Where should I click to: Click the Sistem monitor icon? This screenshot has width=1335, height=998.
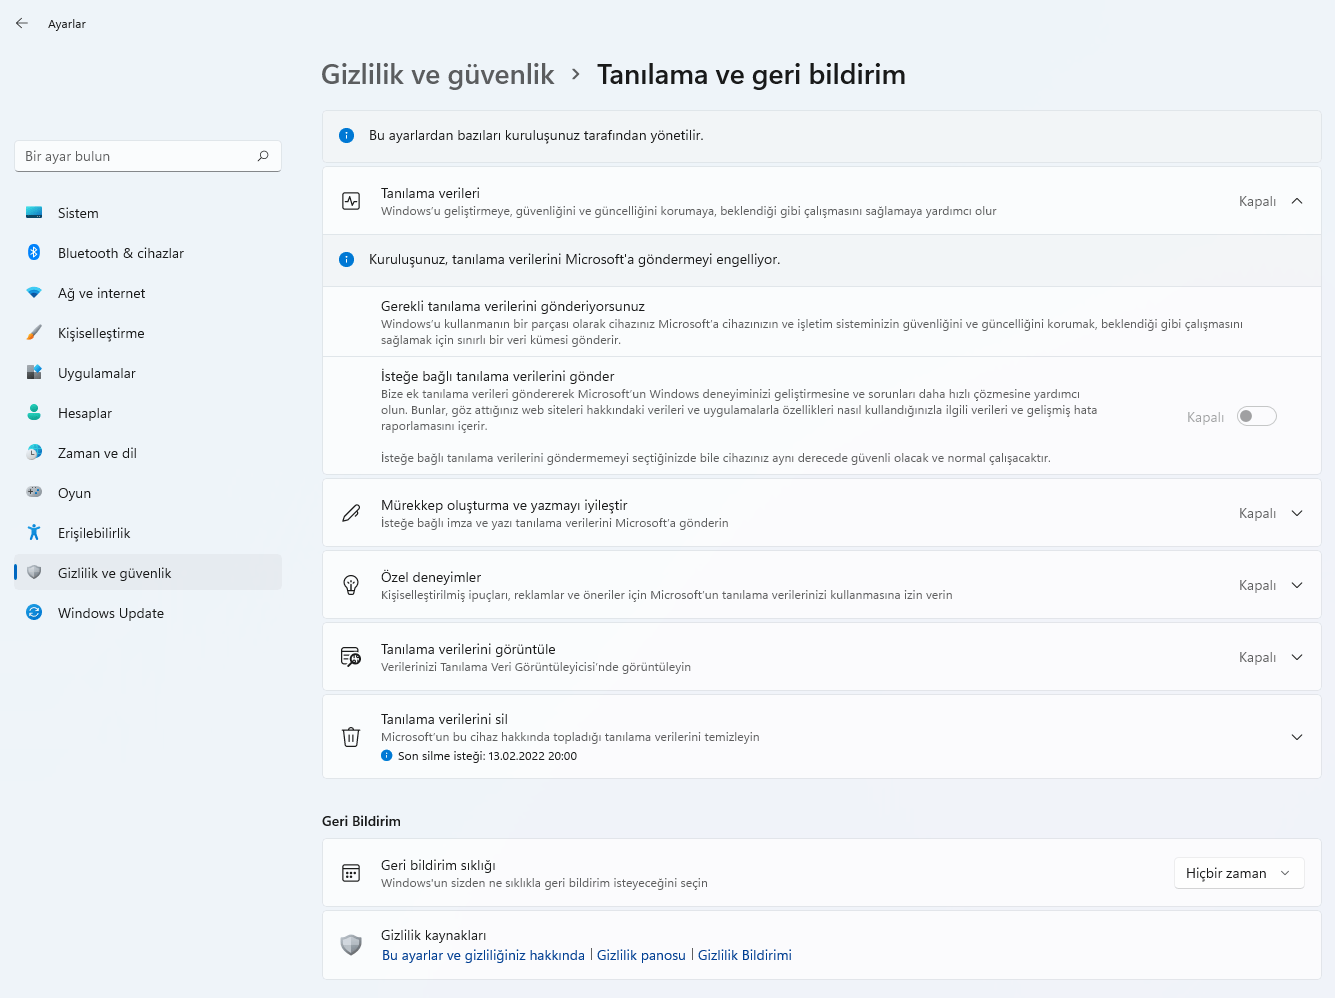[x=34, y=213]
